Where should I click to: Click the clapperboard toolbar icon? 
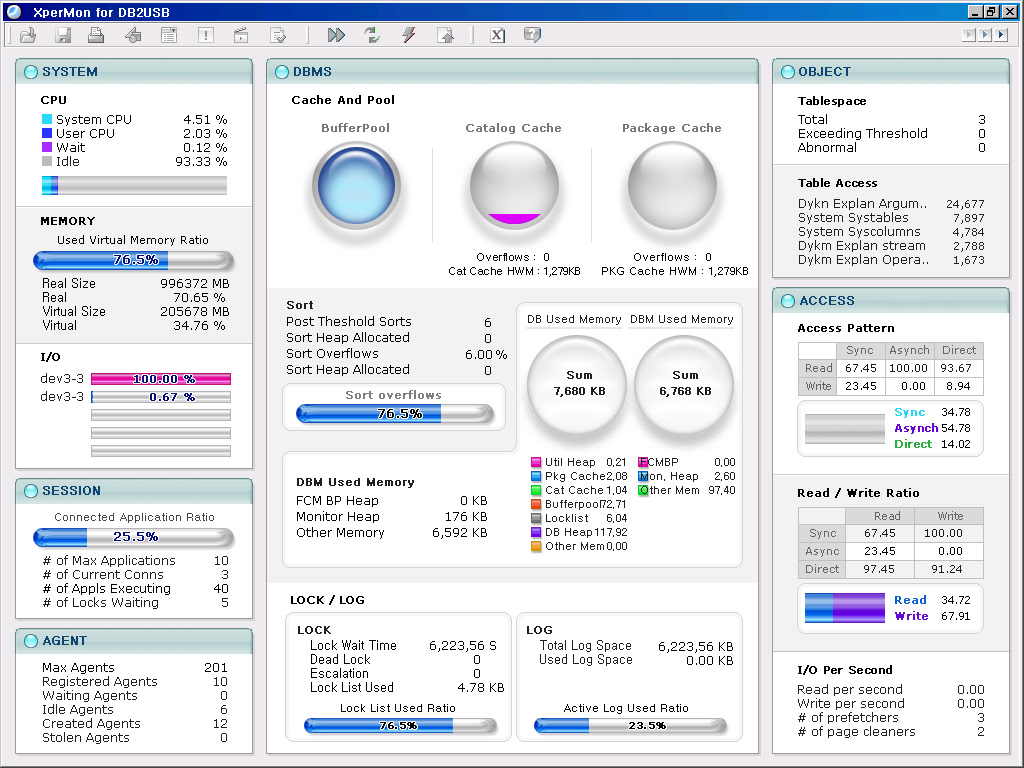pyautogui.click(x=241, y=35)
